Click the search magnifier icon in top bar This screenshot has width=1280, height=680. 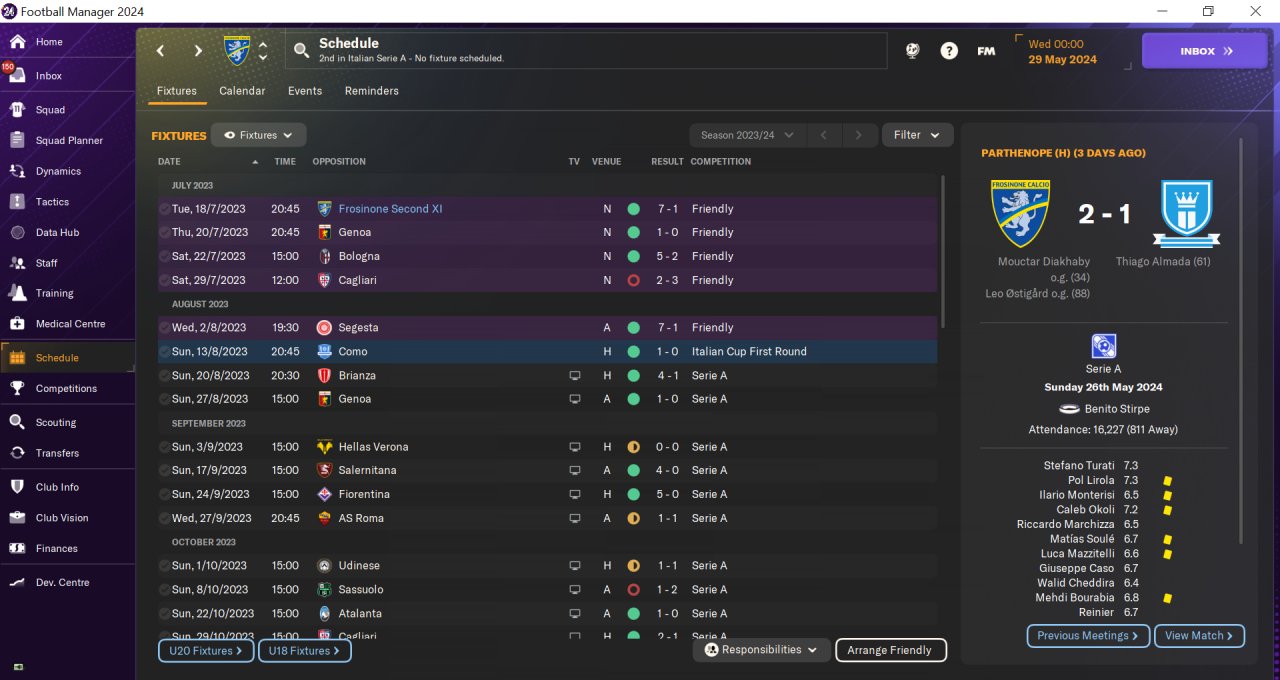click(301, 50)
